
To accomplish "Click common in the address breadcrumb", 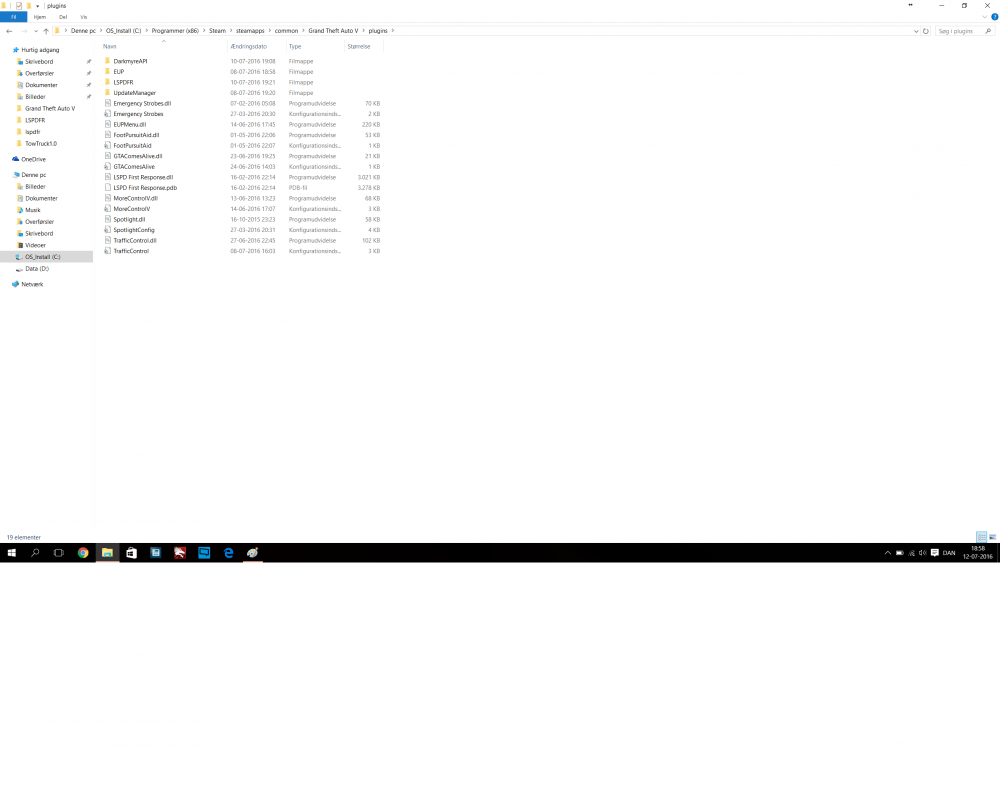I will point(286,31).
